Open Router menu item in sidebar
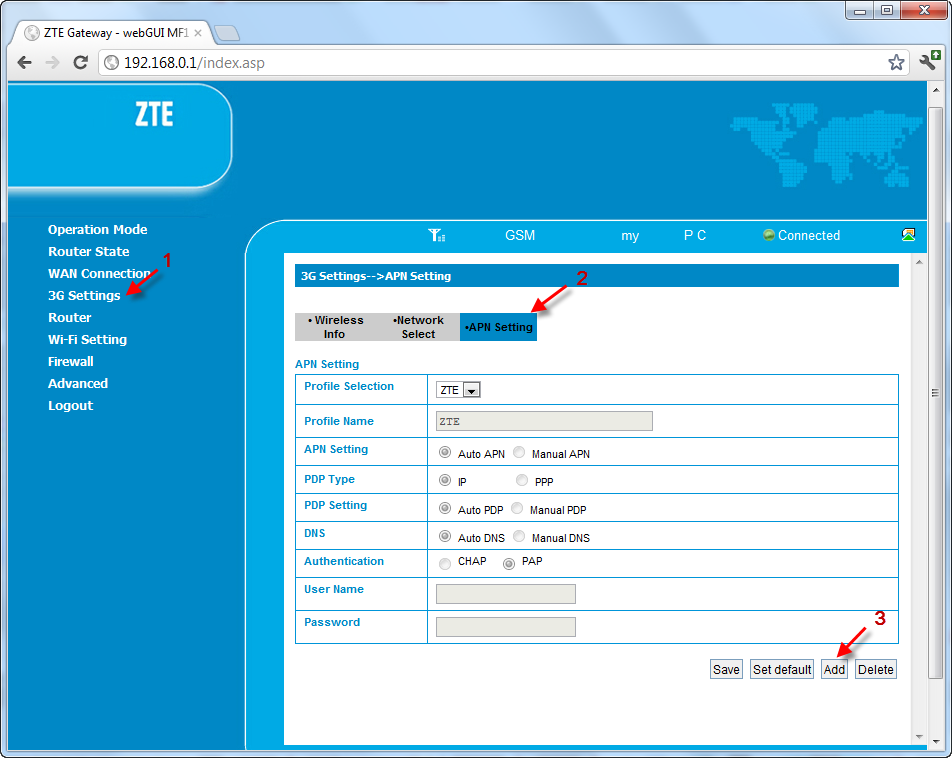 pos(70,318)
